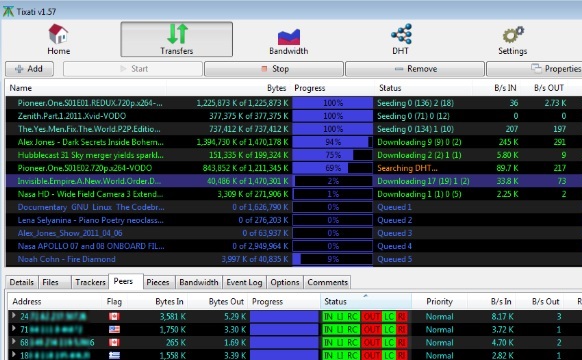Sort transfers by B/s IN column

pyautogui.click(x=496, y=88)
